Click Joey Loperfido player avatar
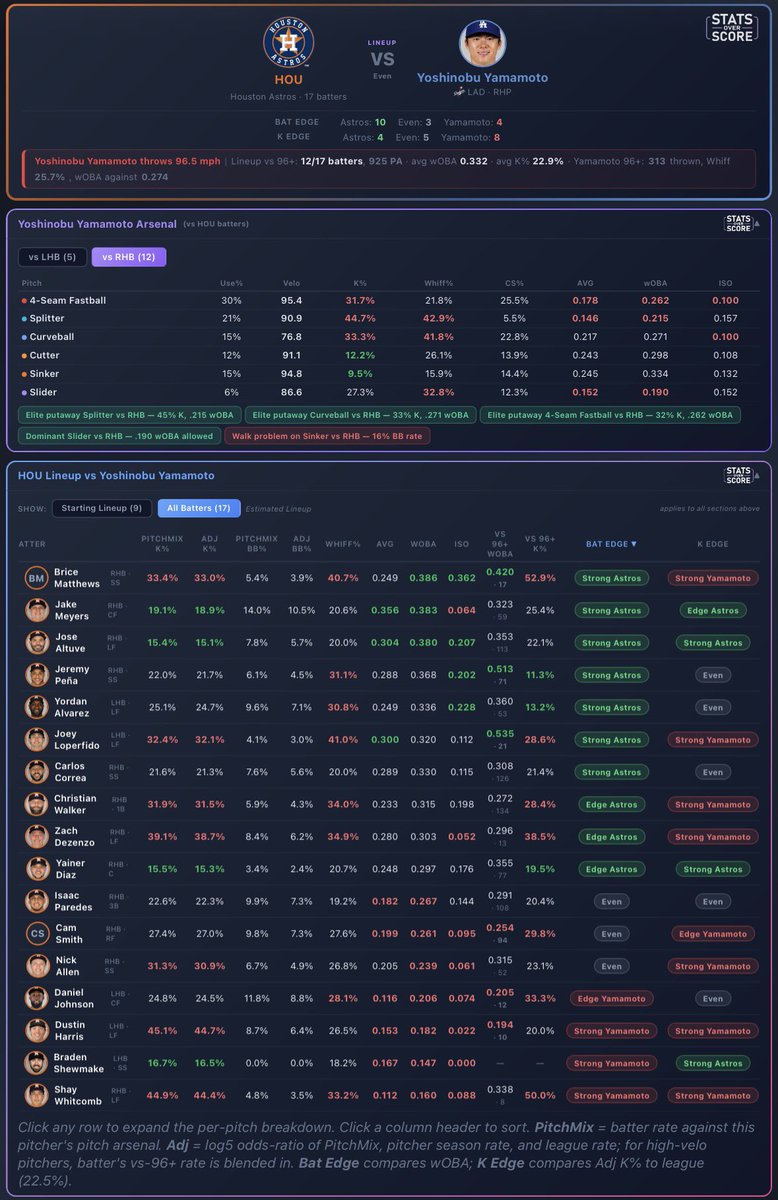The height and width of the screenshot is (1200, 778). click(x=37, y=740)
